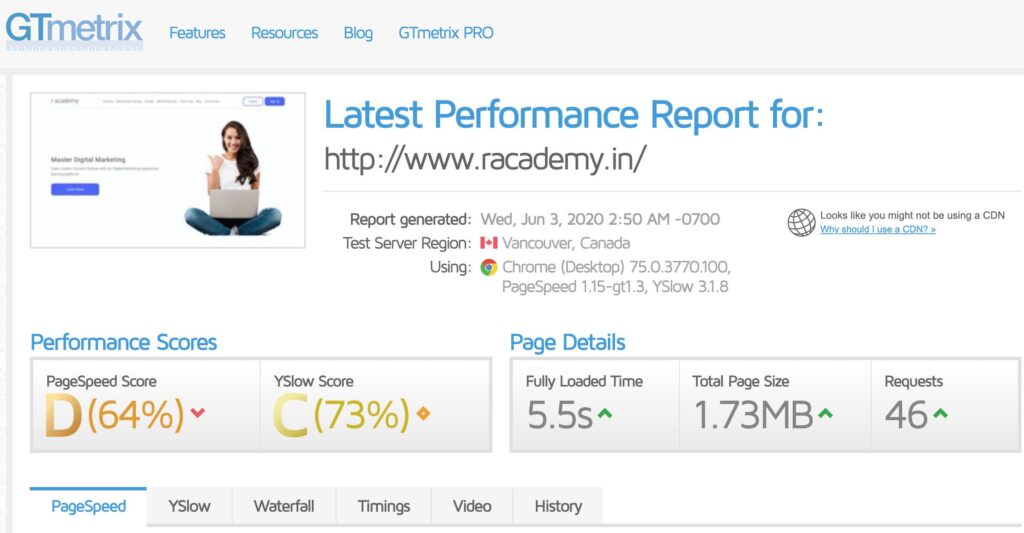This screenshot has height=533, width=1024.
Task: Switch to the YSlow tab
Action: pos(189,506)
